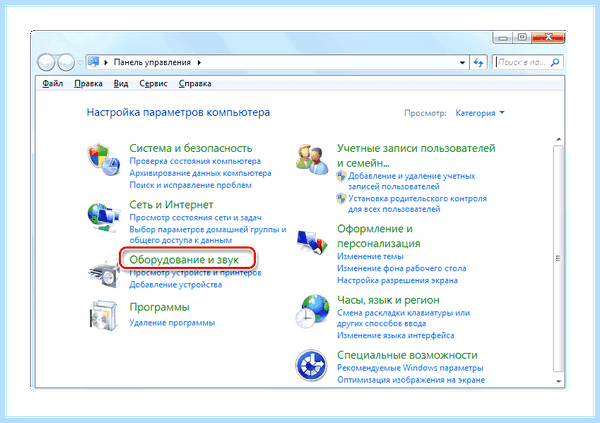This screenshot has width=600, height=423.
Task: Open the Правка menu
Action: pyautogui.click(x=88, y=83)
